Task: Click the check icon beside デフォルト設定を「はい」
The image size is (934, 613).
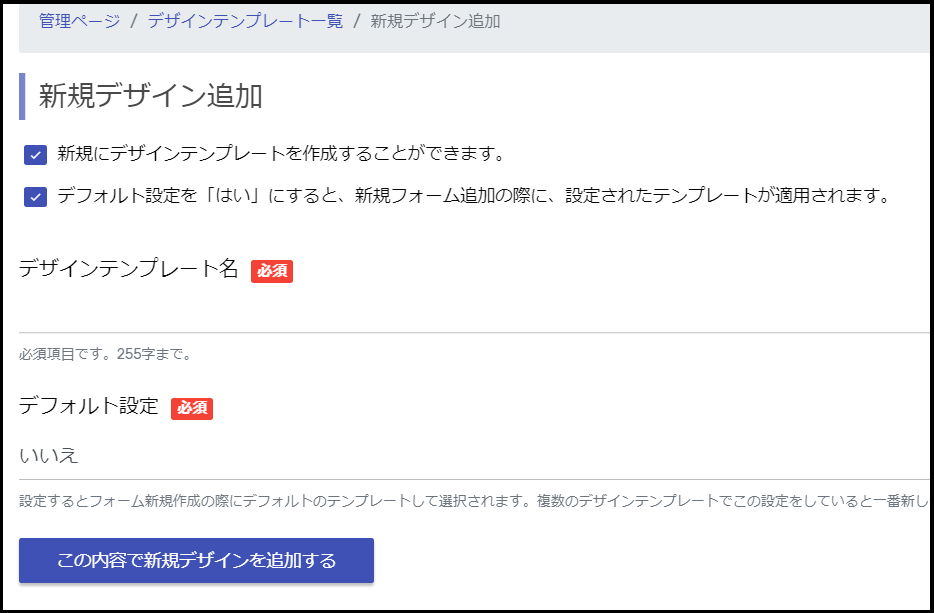Action: [35, 197]
